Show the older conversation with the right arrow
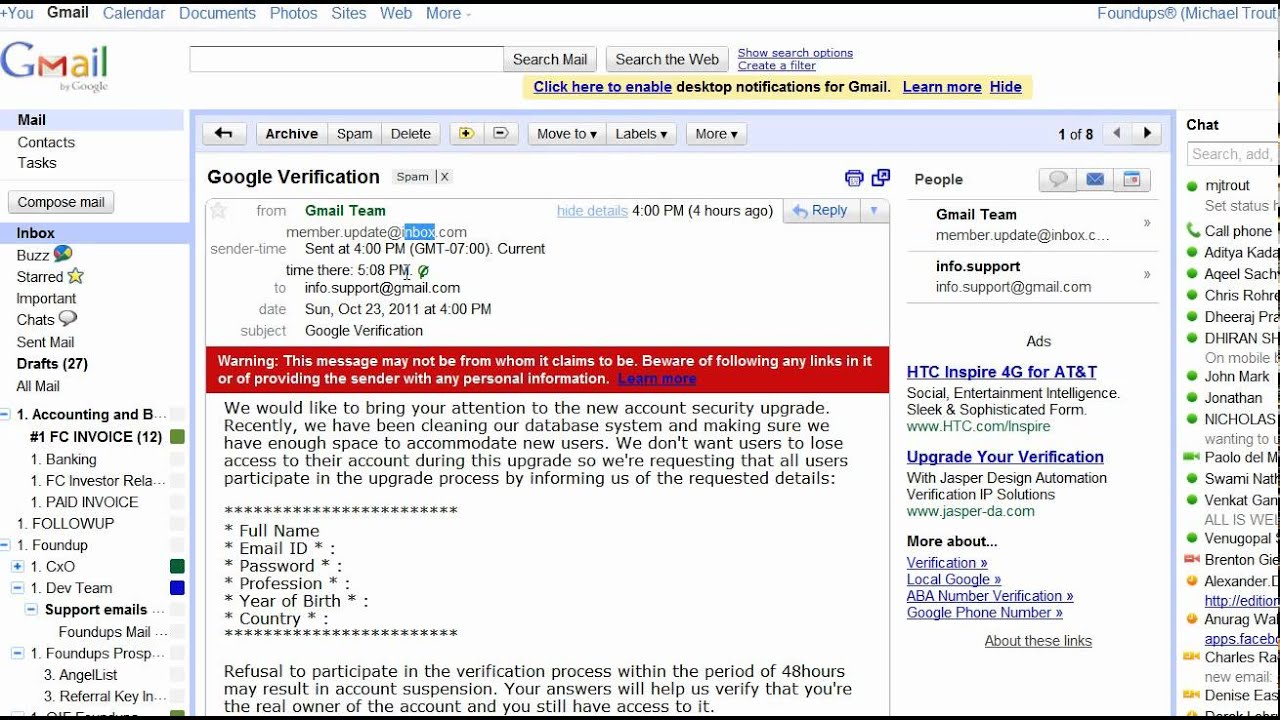The height and width of the screenshot is (720, 1280). (x=1147, y=134)
